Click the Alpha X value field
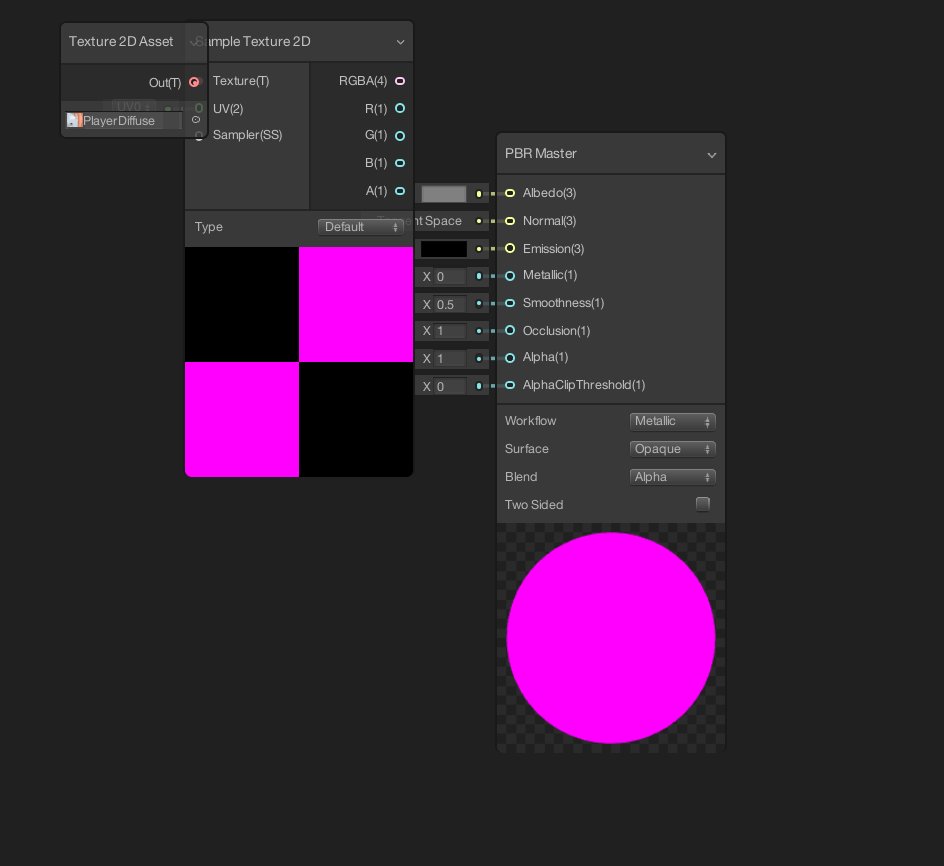The height and width of the screenshot is (866, 944). click(450, 358)
